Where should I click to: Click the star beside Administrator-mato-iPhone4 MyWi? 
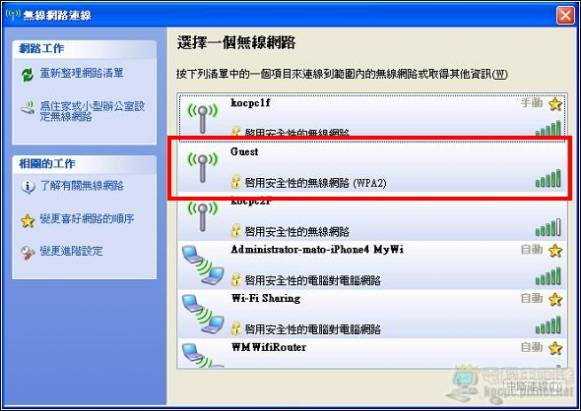(x=555, y=251)
